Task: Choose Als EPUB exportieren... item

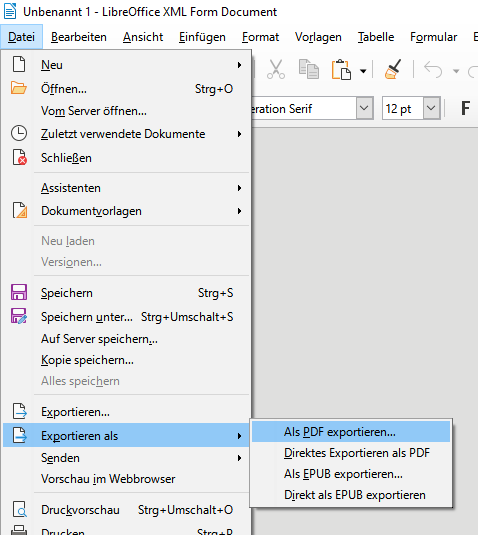Action: [x=351, y=474]
